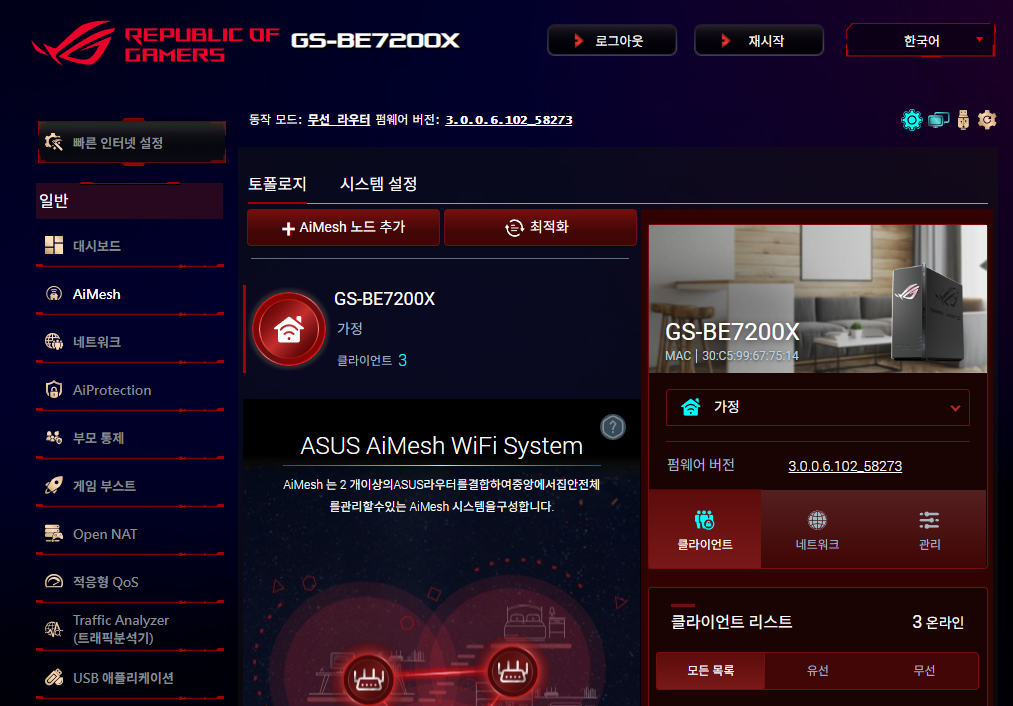
Task: Click the USB application icon
Action: [54, 678]
